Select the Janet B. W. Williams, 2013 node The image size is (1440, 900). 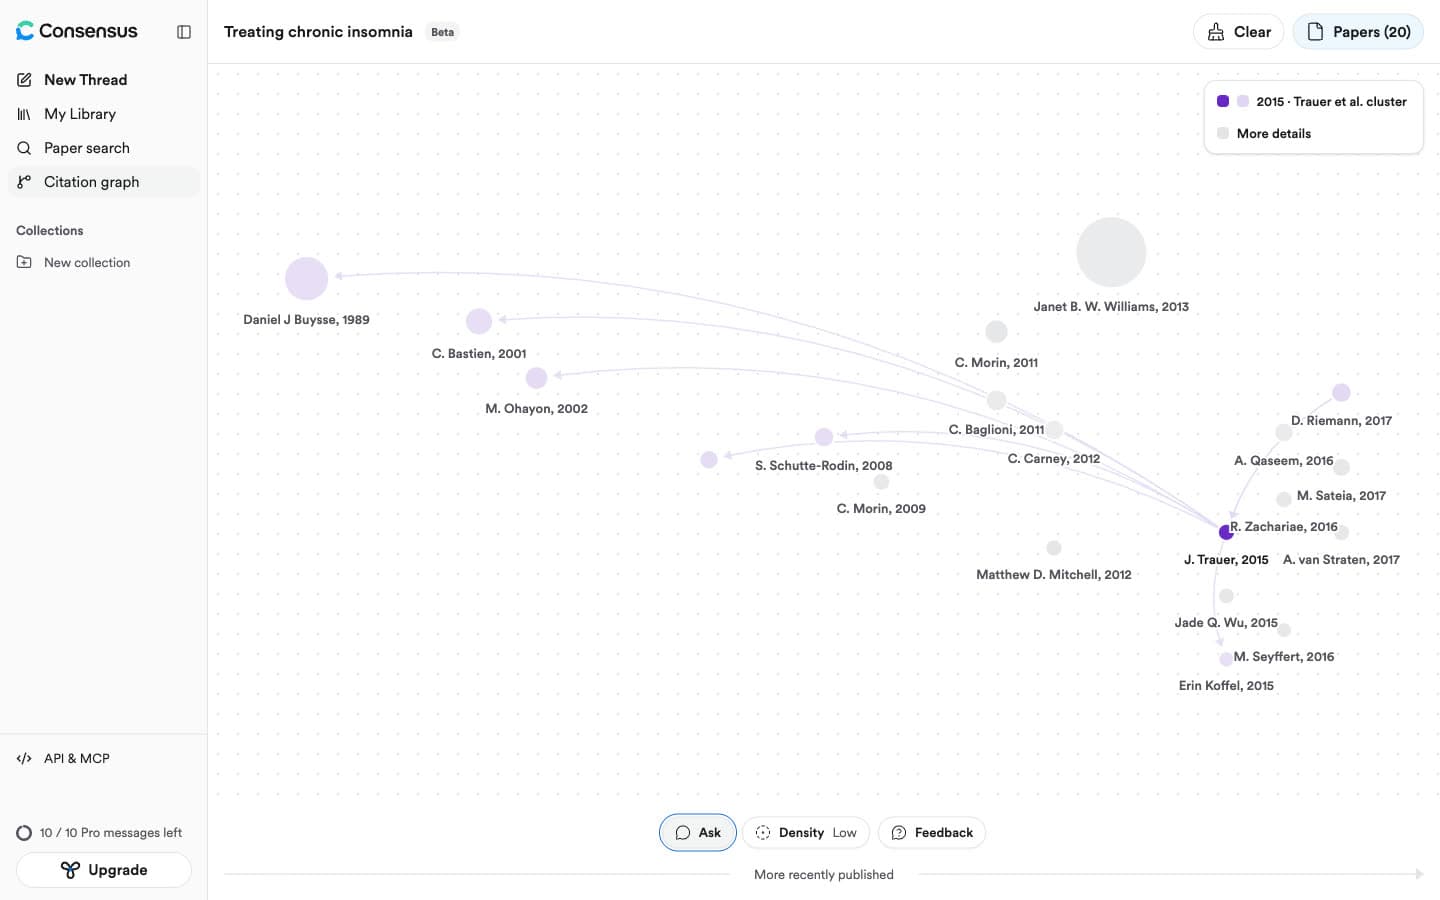[x=1111, y=252]
